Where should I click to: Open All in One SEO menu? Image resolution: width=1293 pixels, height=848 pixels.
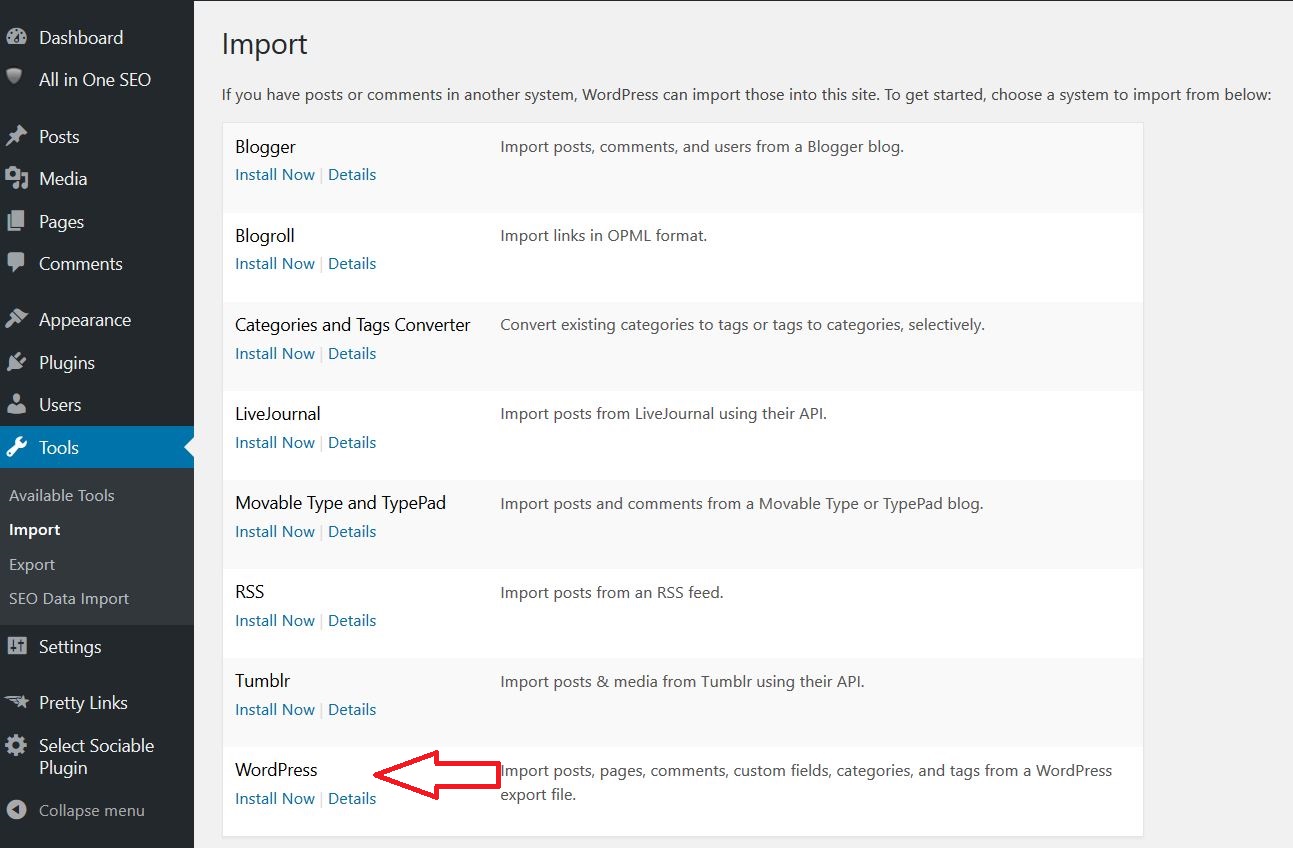click(97, 79)
